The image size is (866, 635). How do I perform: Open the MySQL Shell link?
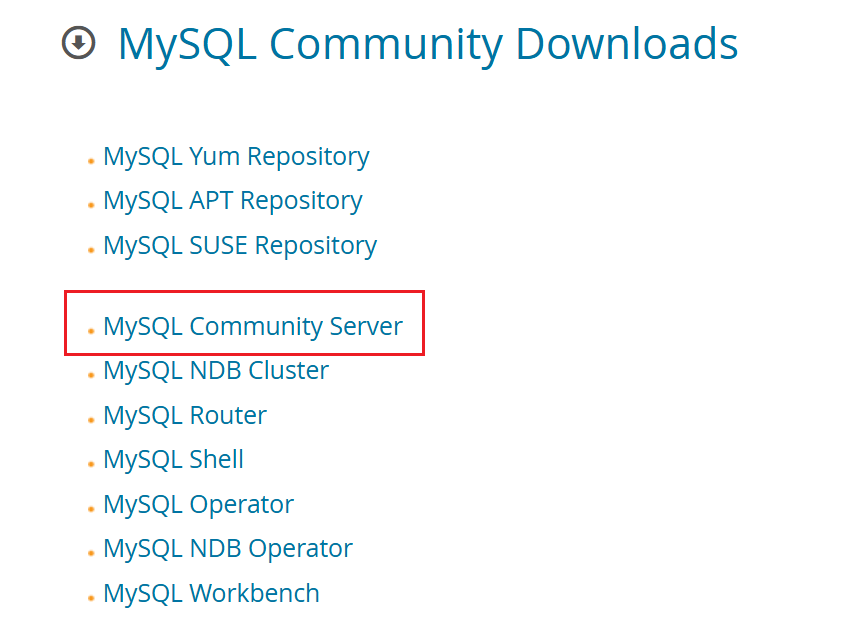(173, 459)
